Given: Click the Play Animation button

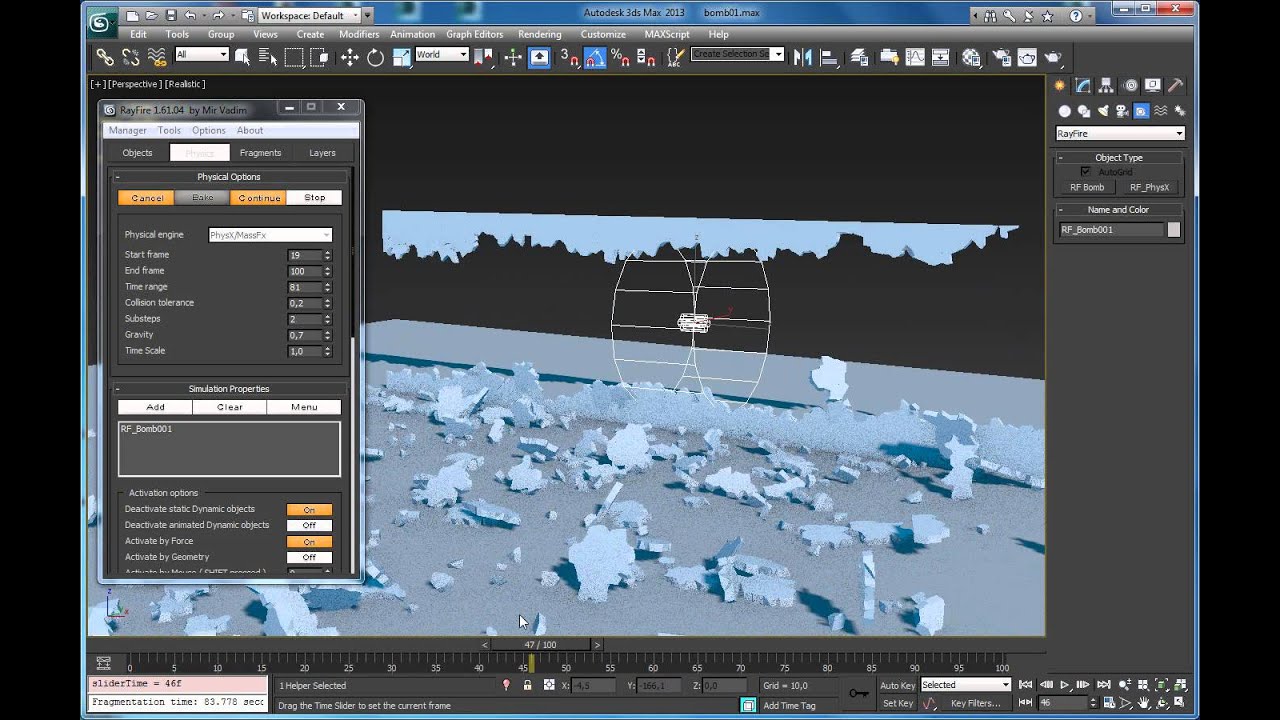Looking at the screenshot, I should (x=1065, y=686).
